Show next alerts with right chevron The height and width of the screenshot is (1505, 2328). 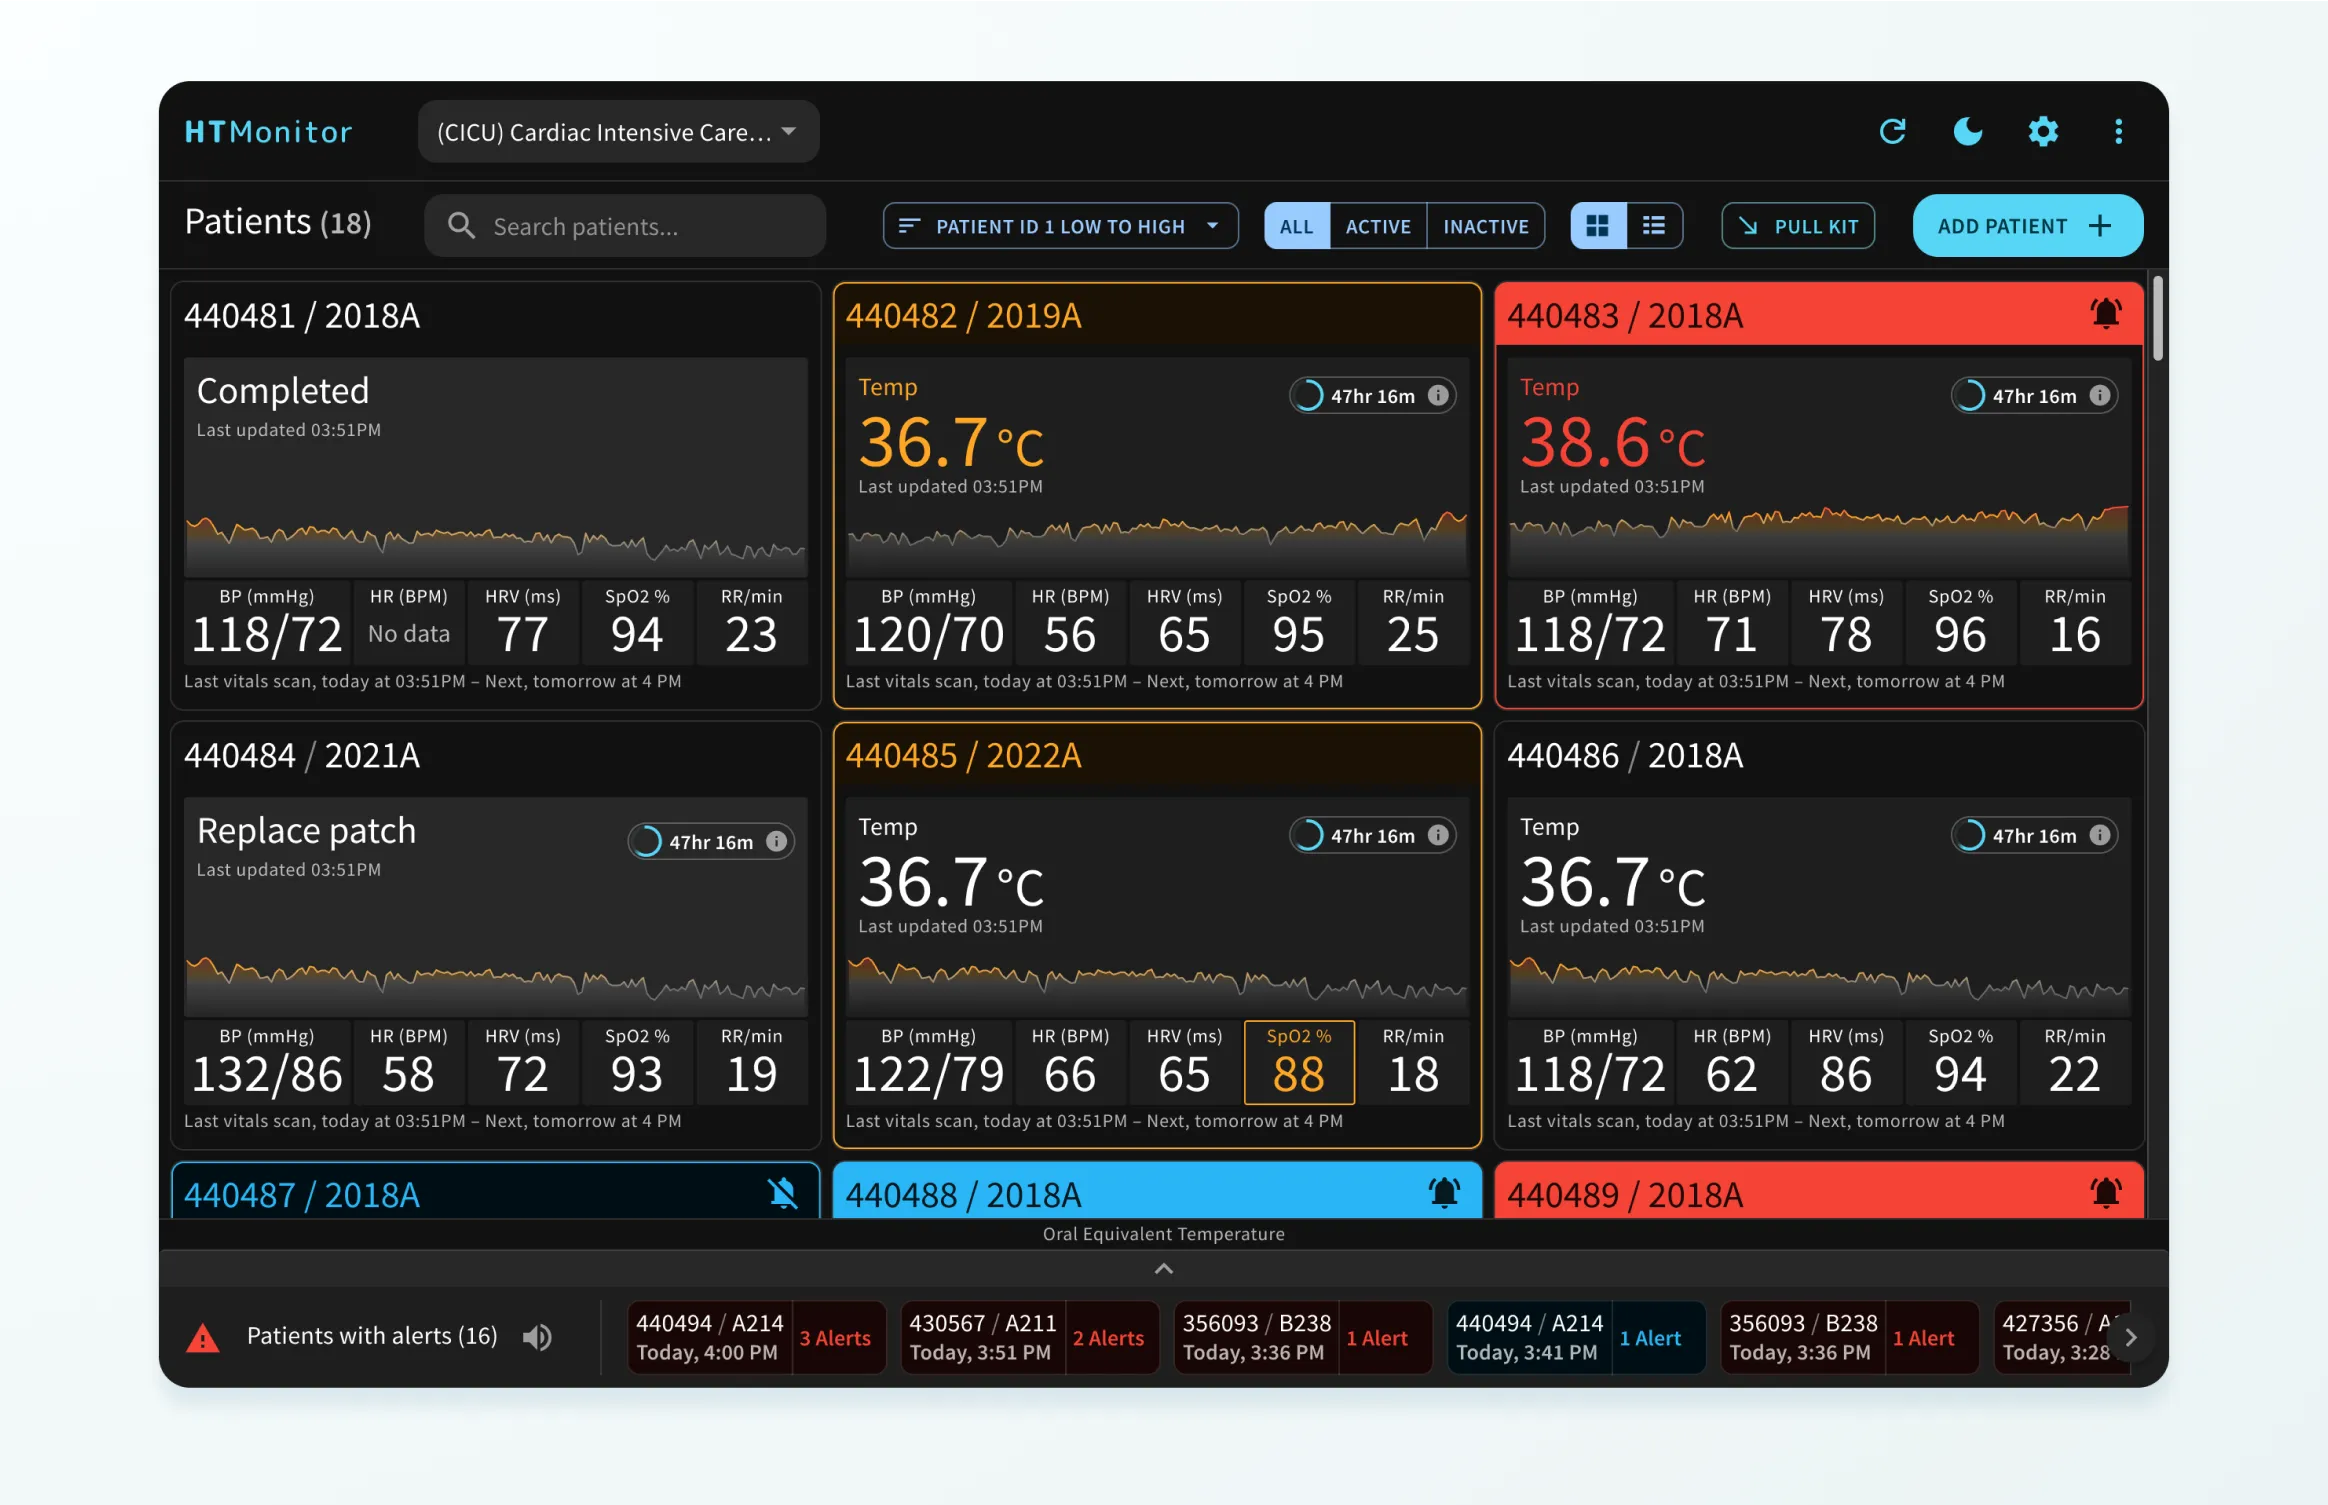click(x=2130, y=1337)
